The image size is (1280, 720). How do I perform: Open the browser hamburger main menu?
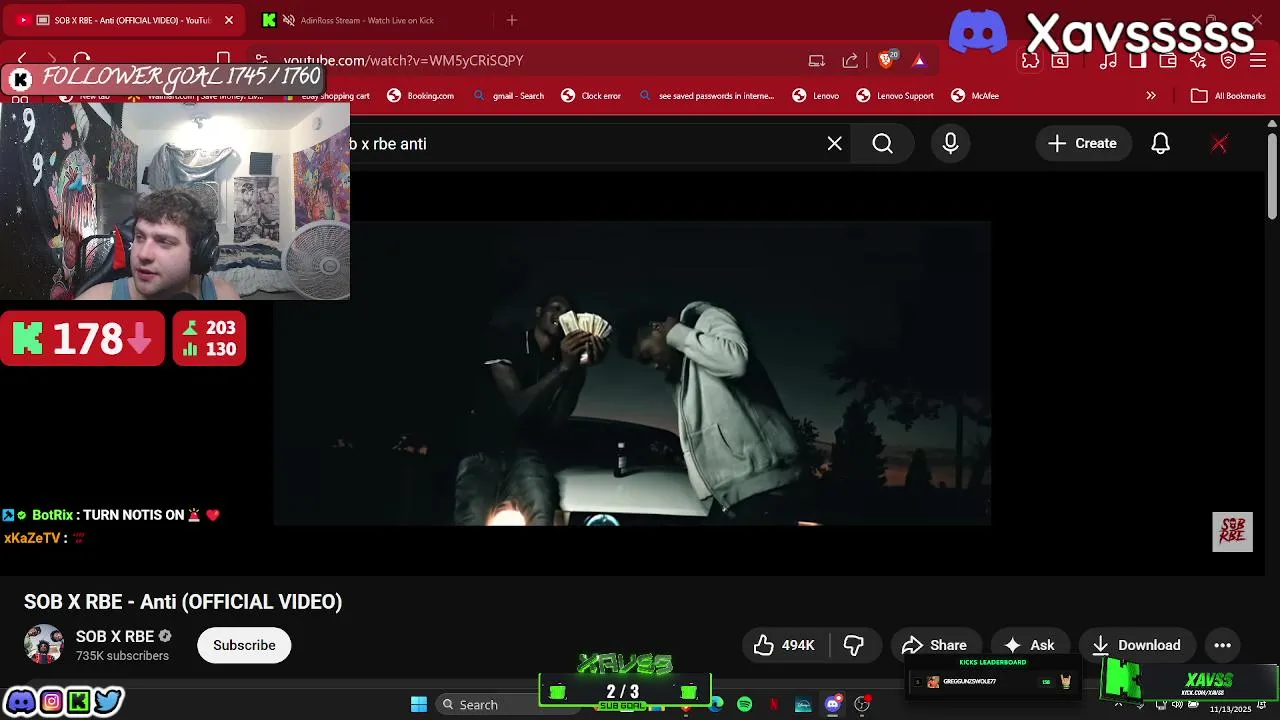(1259, 61)
